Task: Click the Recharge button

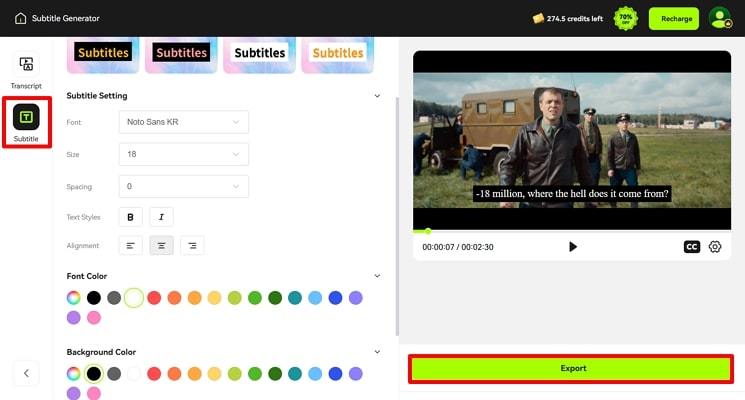Action: pyautogui.click(x=674, y=19)
